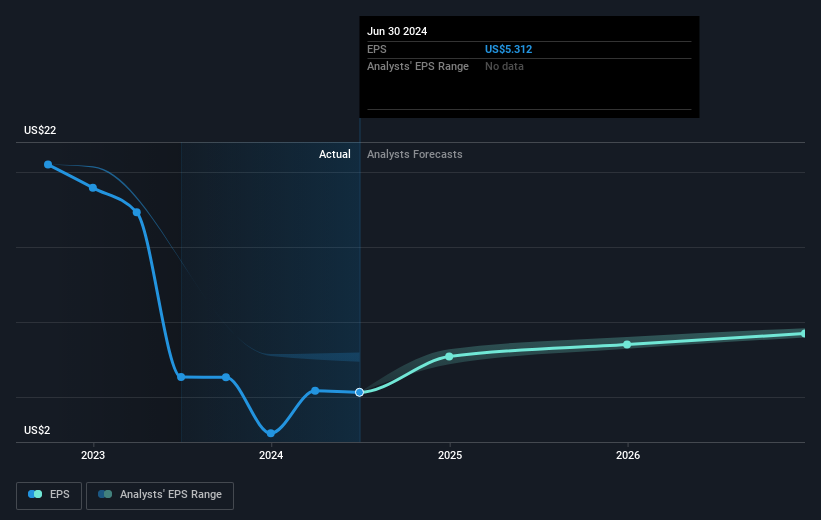821x520 pixels.
Task: Click the EPS data point at 2023
Action: click(x=93, y=187)
